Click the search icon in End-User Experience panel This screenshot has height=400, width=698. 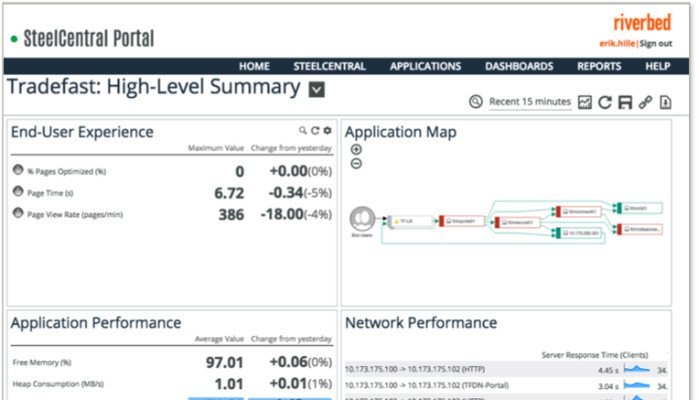(x=303, y=130)
